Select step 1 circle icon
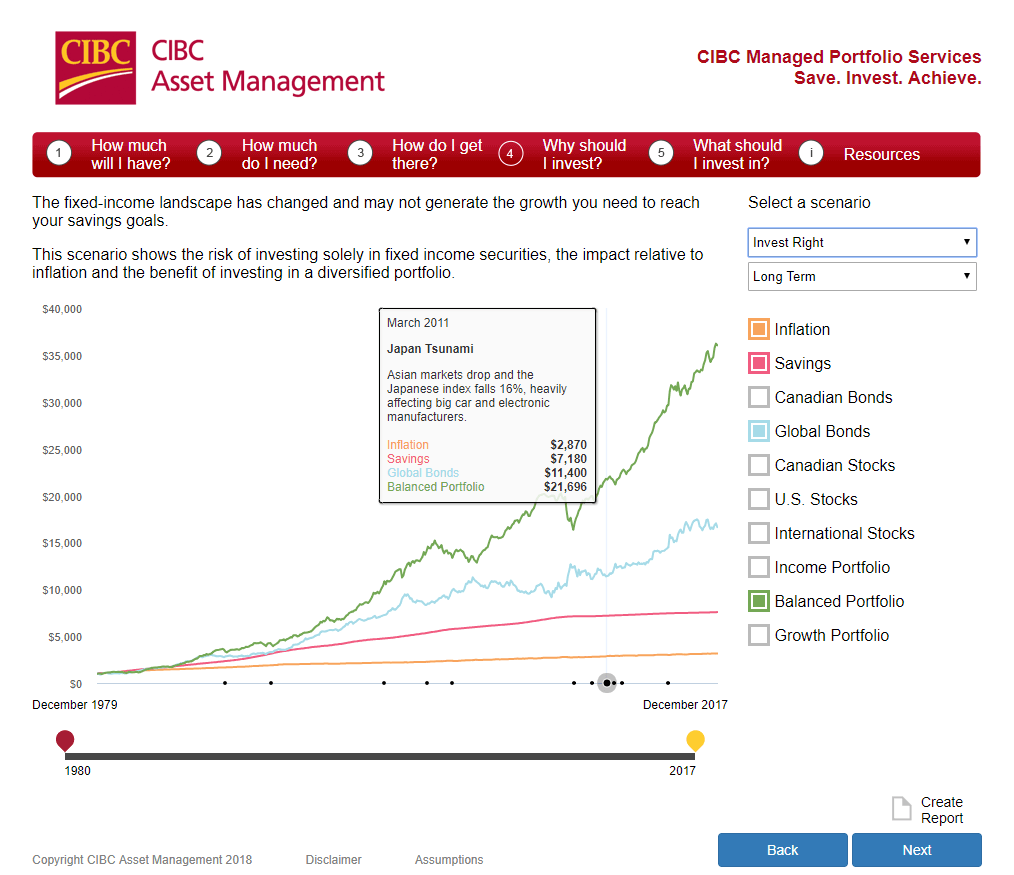The width and height of the screenshot is (1014, 875). 59,153
